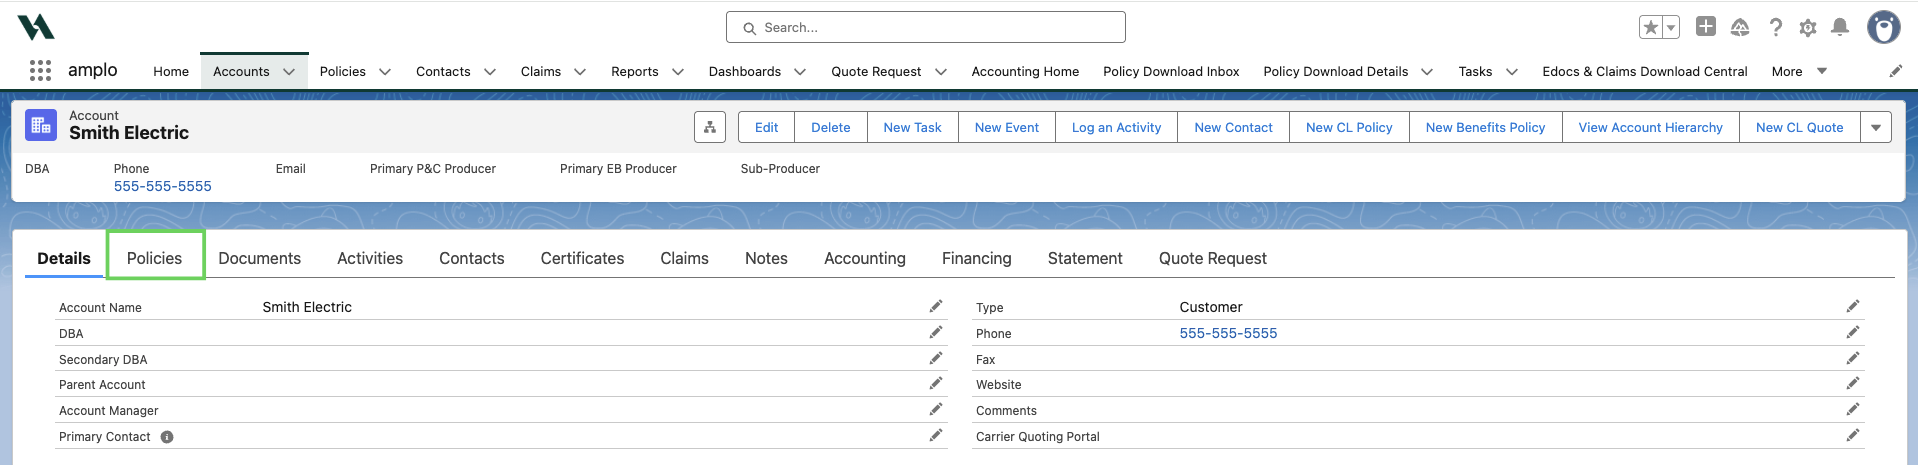Edit Carrier Quoting Portal pencil icon
The width and height of the screenshot is (1918, 465).
click(1853, 435)
